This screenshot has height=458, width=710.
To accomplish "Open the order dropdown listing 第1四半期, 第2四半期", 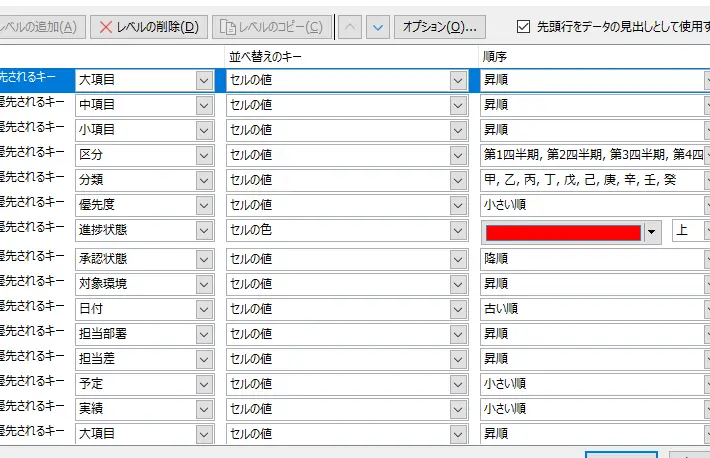I will click(x=595, y=155).
